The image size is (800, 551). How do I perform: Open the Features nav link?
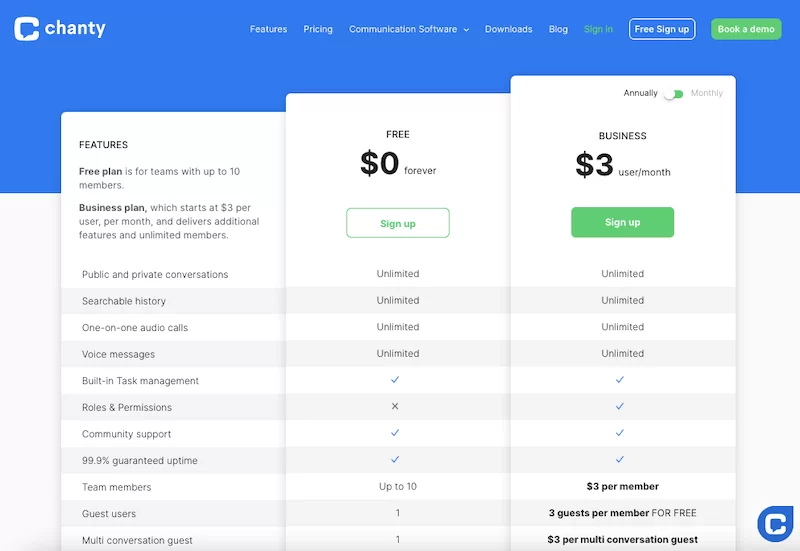click(x=268, y=29)
